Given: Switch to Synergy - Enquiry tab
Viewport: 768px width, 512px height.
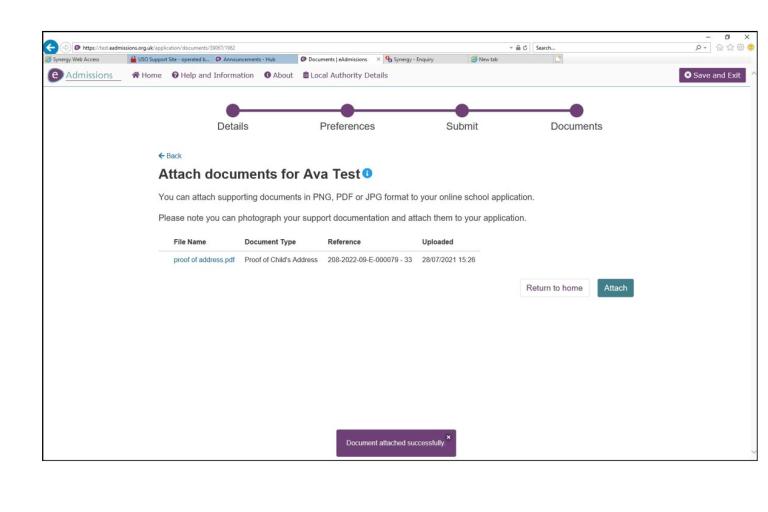Looking at the screenshot, I should pos(425,59).
